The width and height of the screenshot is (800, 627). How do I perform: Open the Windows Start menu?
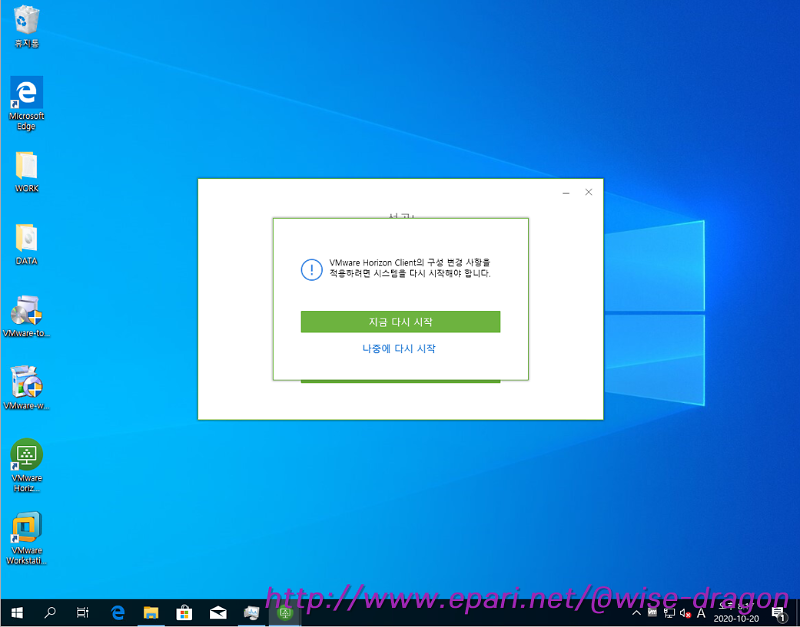[17, 613]
